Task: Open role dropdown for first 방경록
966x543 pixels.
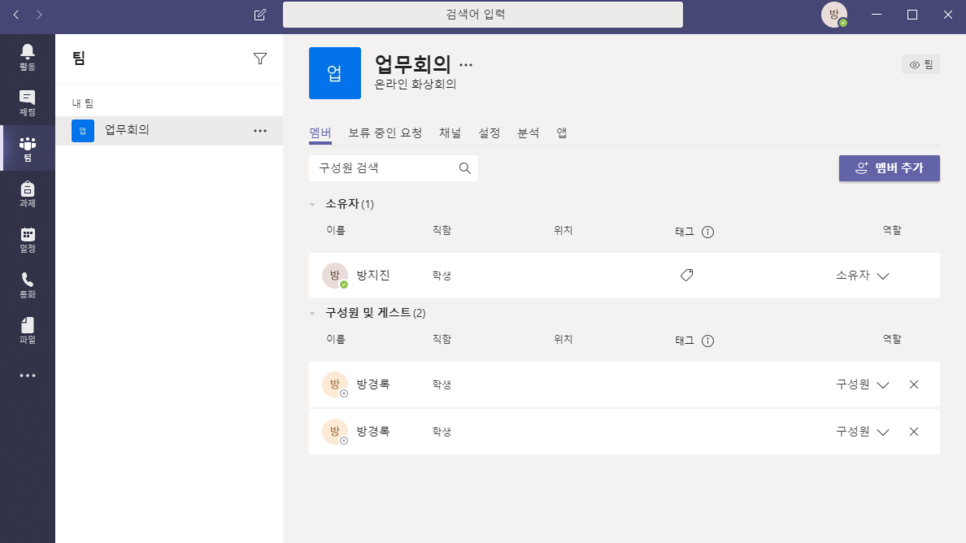Action: pyautogui.click(x=862, y=385)
